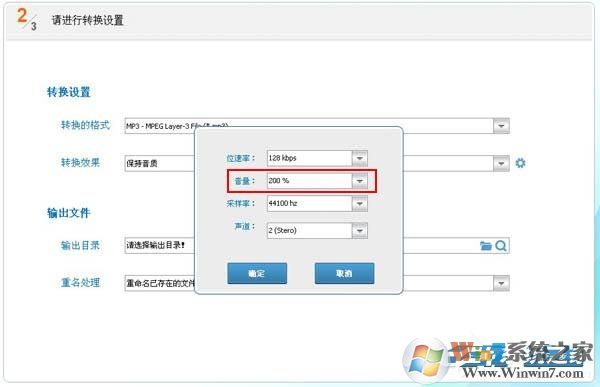Click the 位速率 label in dialog
Image resolution: width=600 pixels, height=387 pixels.
(241, 158)
